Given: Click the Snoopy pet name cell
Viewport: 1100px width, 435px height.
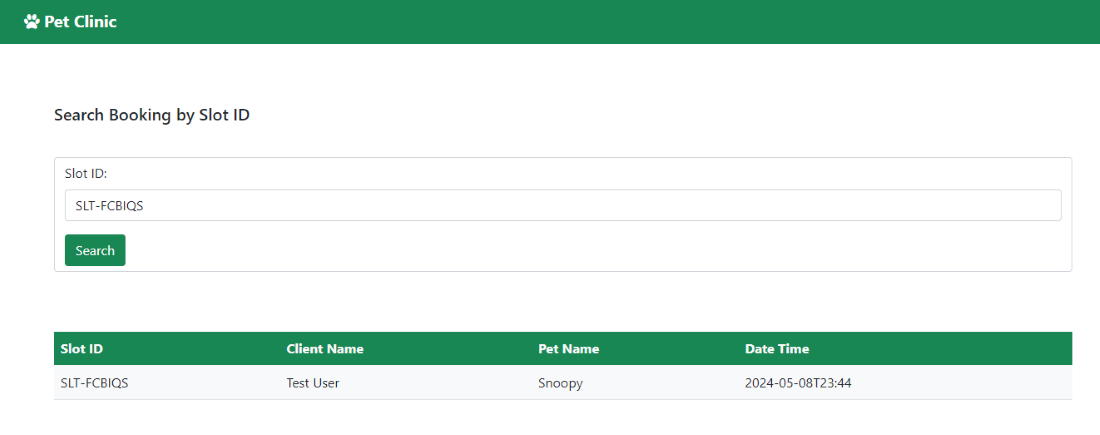Looking at the screenshot, I should pyautogui.click(x=560, y=383).
